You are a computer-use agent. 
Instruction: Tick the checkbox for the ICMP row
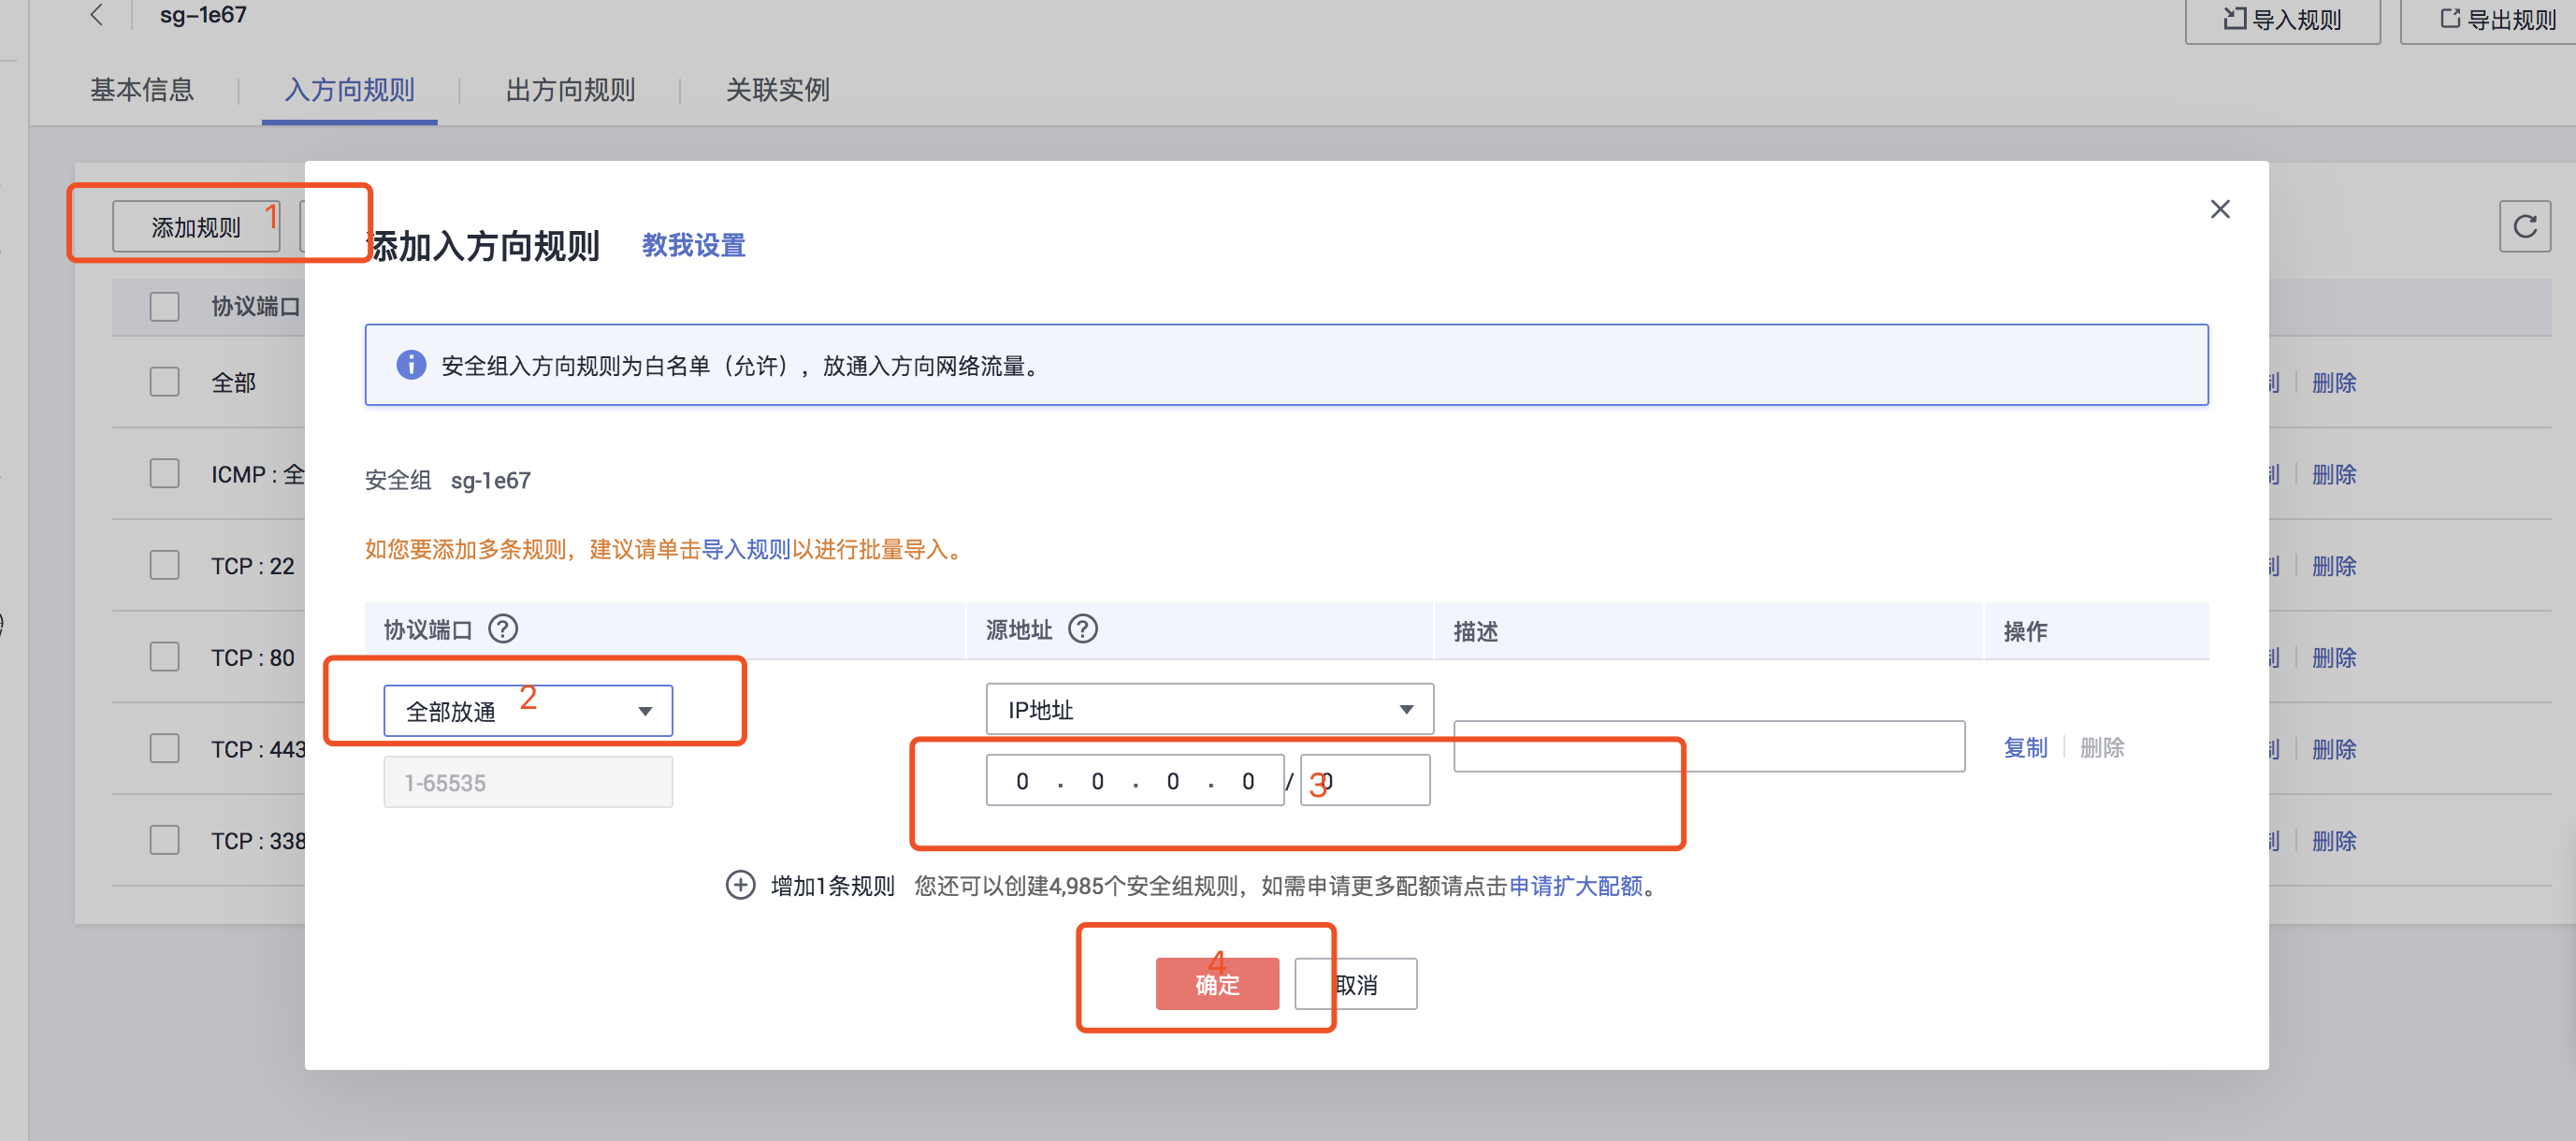pos(165,474)
